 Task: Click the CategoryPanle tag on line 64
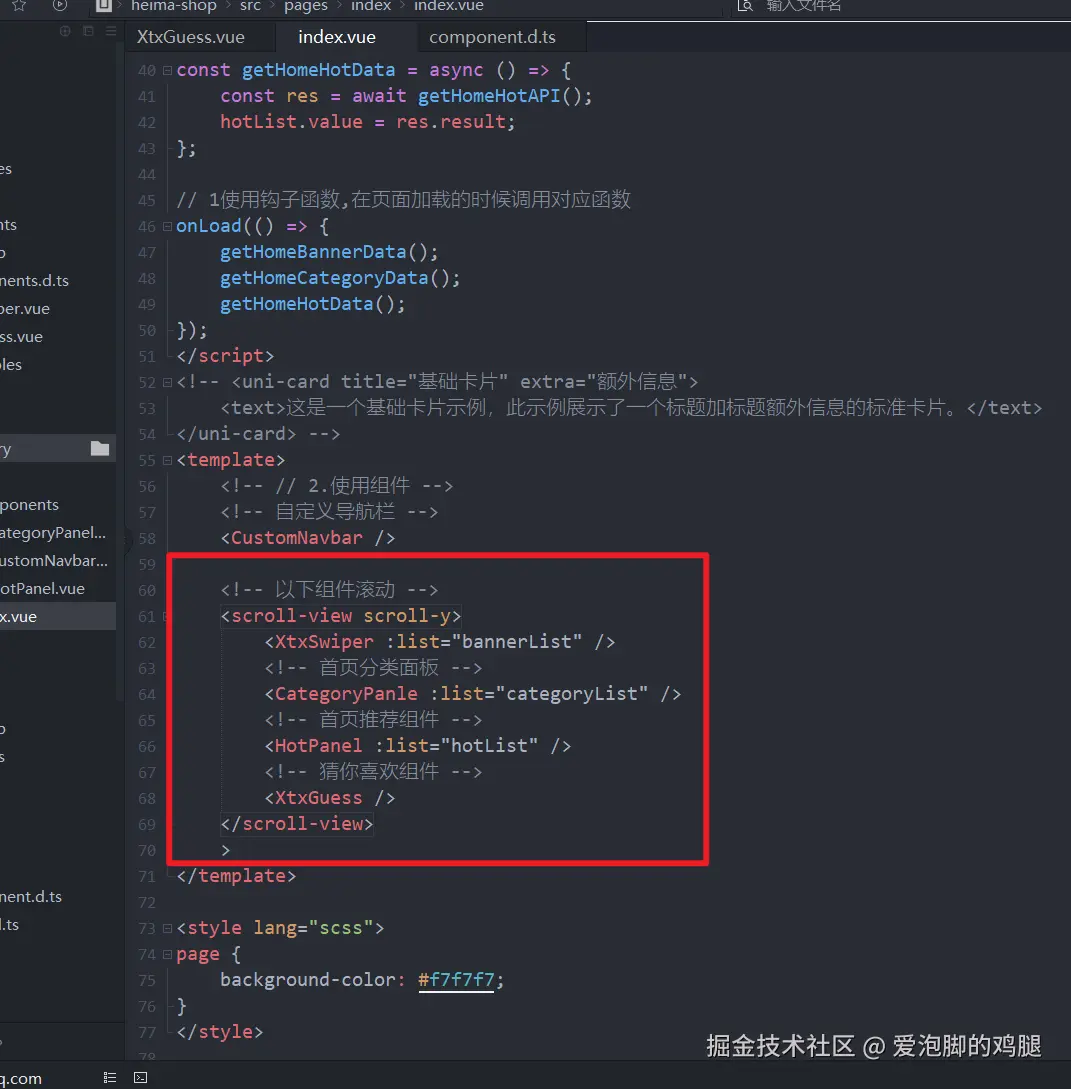click(347, 694)
